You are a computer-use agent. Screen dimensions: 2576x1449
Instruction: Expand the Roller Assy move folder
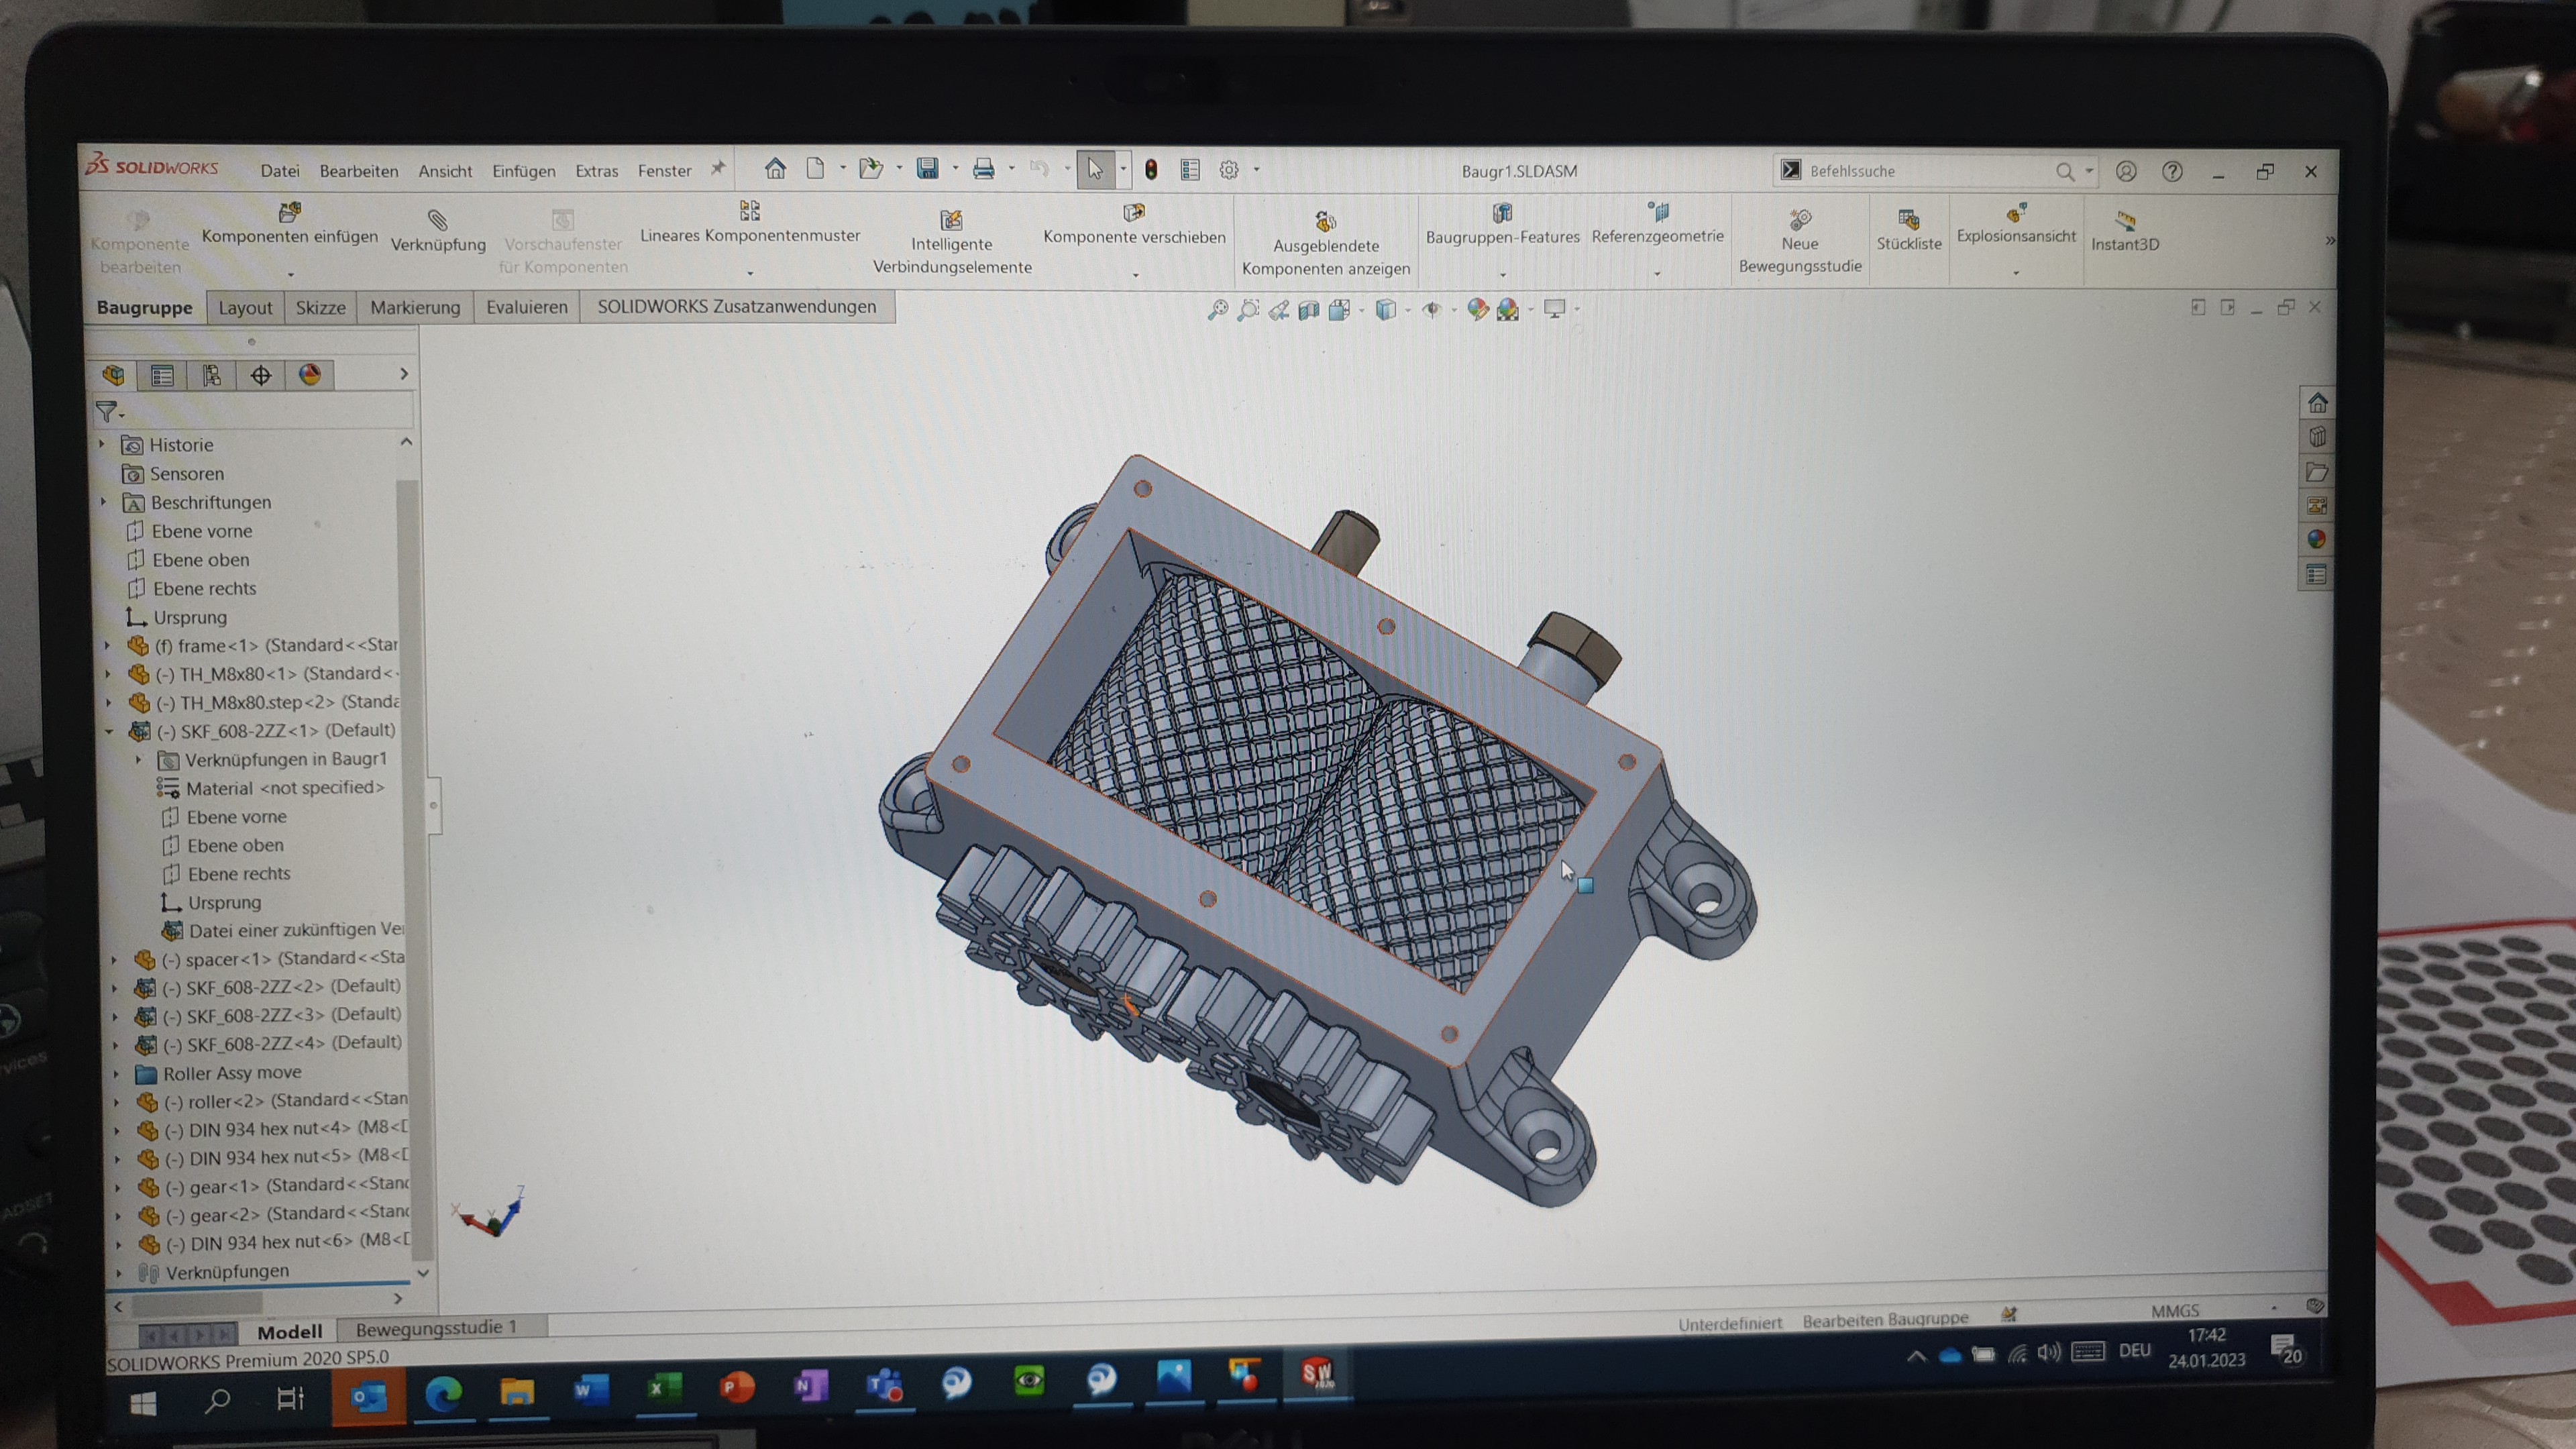point(116,1074)
